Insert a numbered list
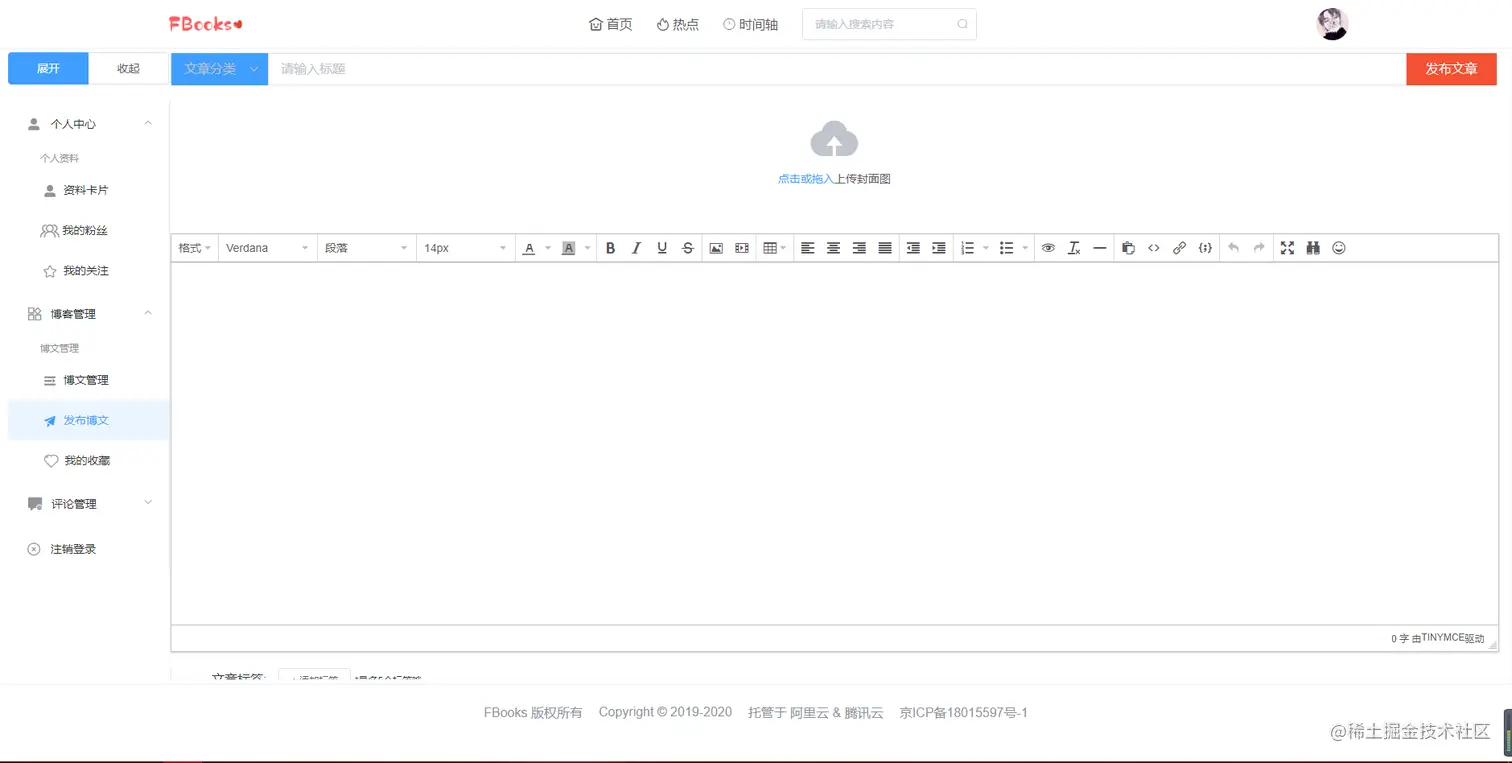The height and width of the screenshot is (763, 1512). click(x=967, y=248)
